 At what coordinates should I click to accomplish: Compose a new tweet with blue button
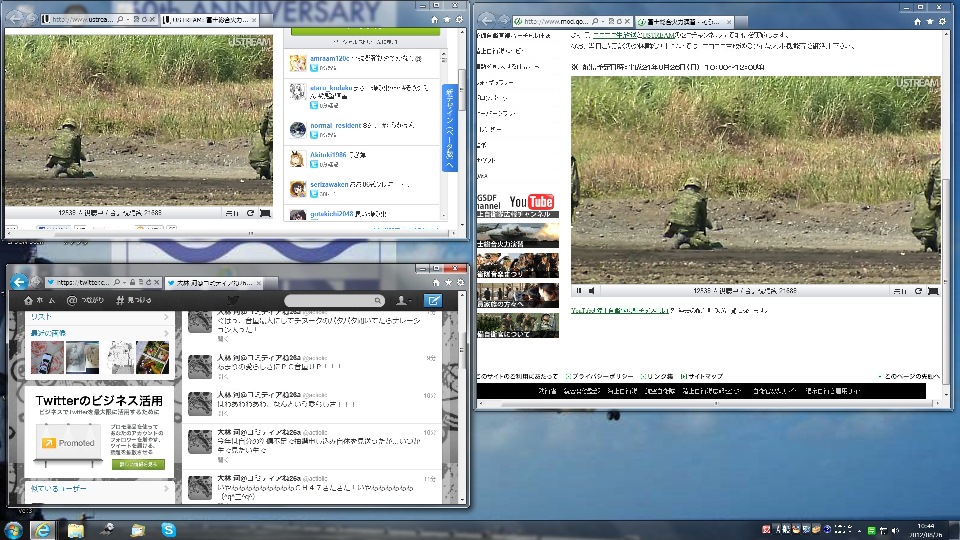point(433,300)
